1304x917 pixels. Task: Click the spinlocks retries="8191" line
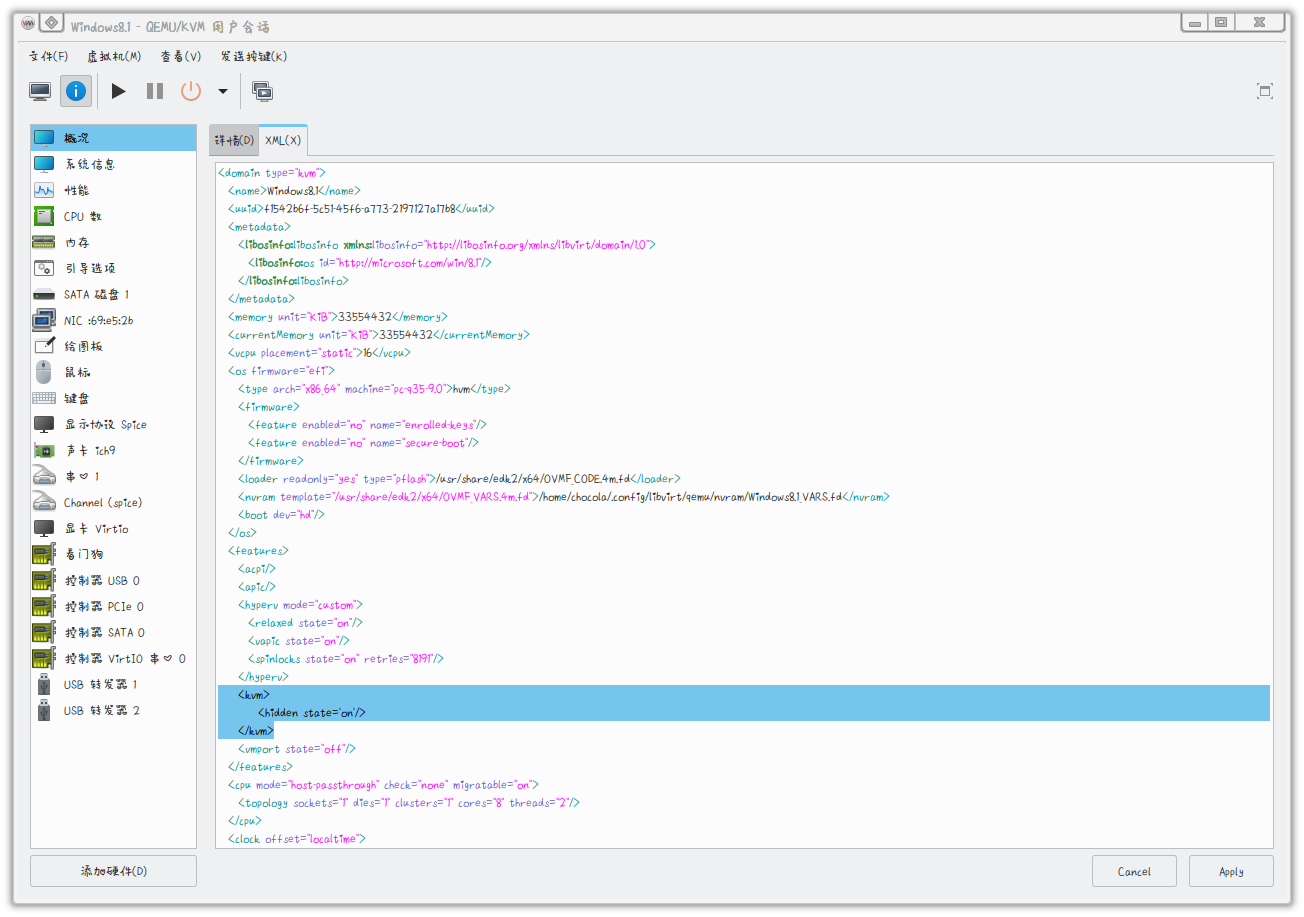click(x=345, y=658)
